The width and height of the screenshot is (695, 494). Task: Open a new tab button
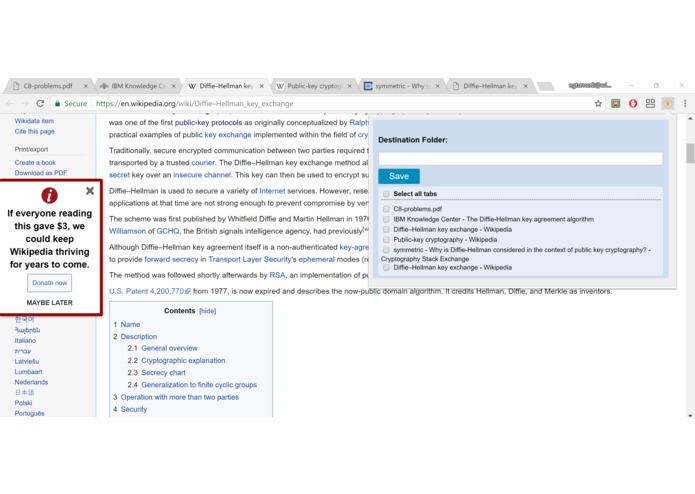[545, 86]
